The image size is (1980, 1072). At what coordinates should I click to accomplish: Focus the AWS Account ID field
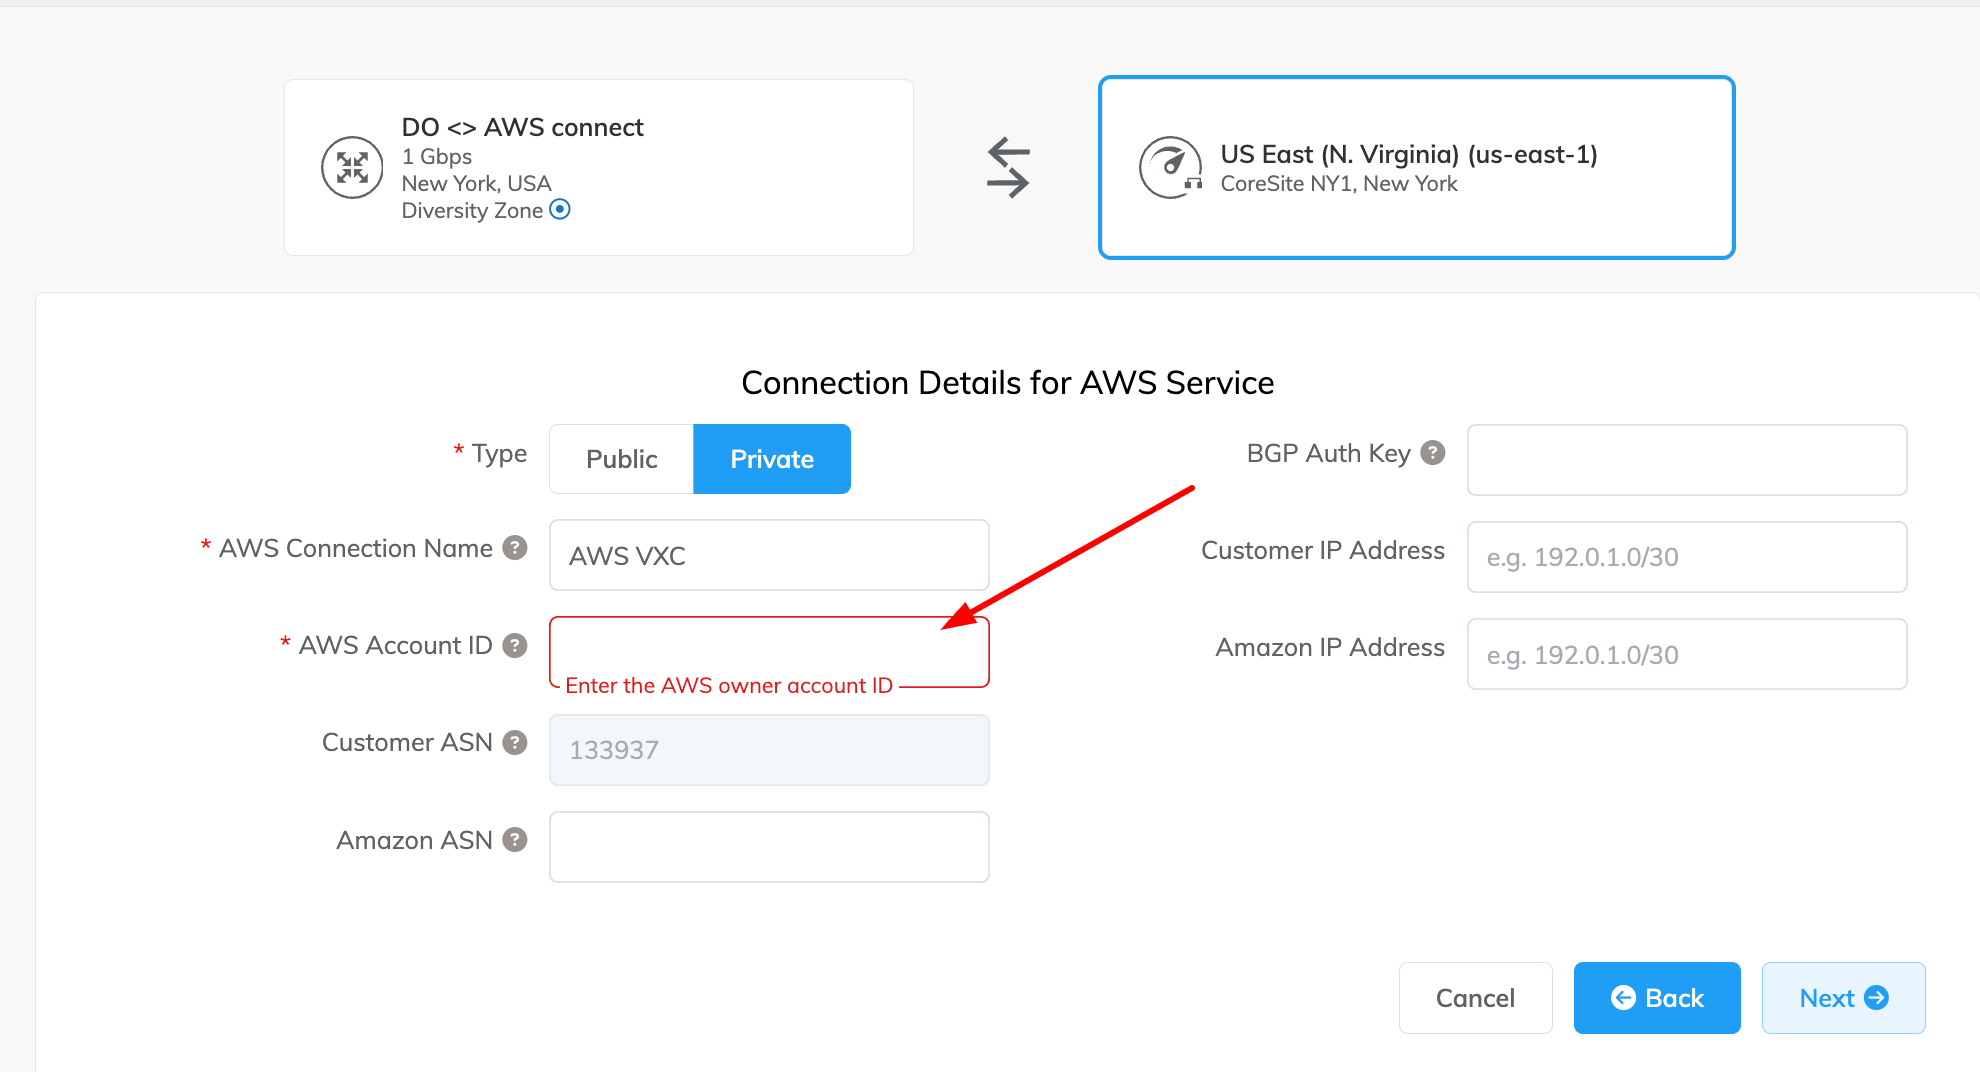[x=768, y=645]
